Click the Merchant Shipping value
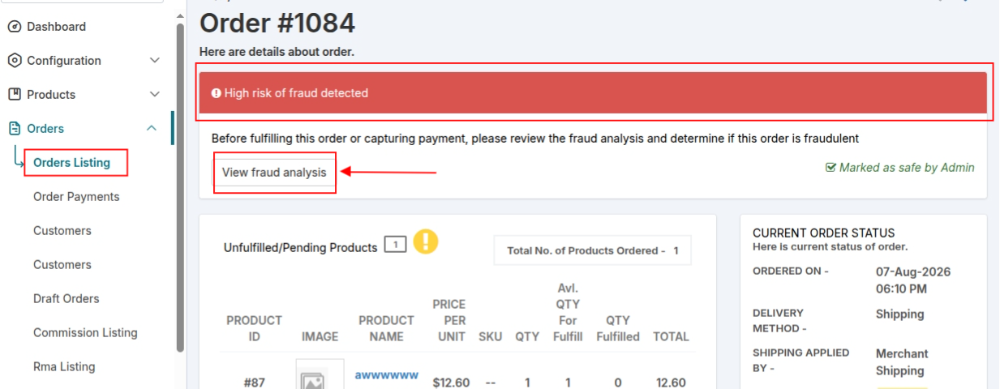Image resolution: width=1000 pixels, height=389 pixels. 902,362
